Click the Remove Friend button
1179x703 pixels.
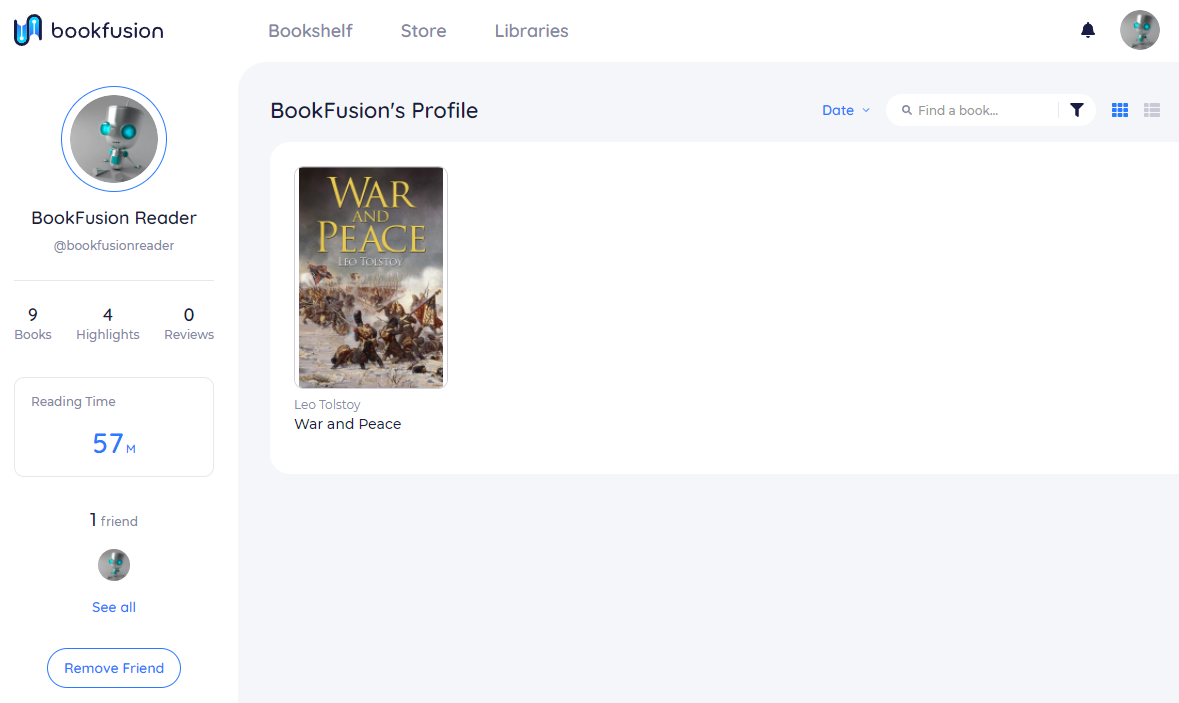[114, 668]
